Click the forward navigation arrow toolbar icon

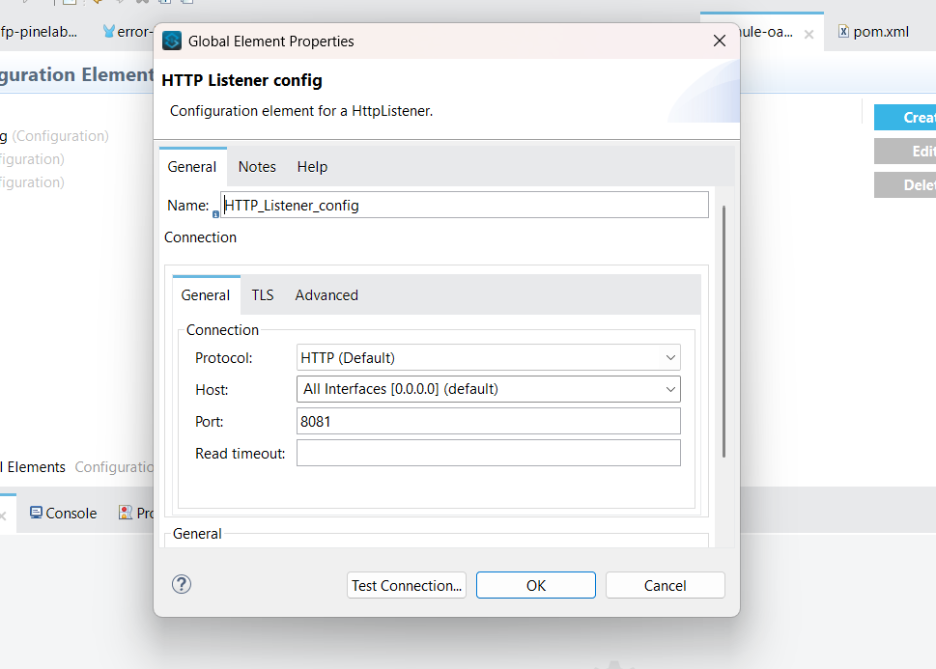point(120,4)
